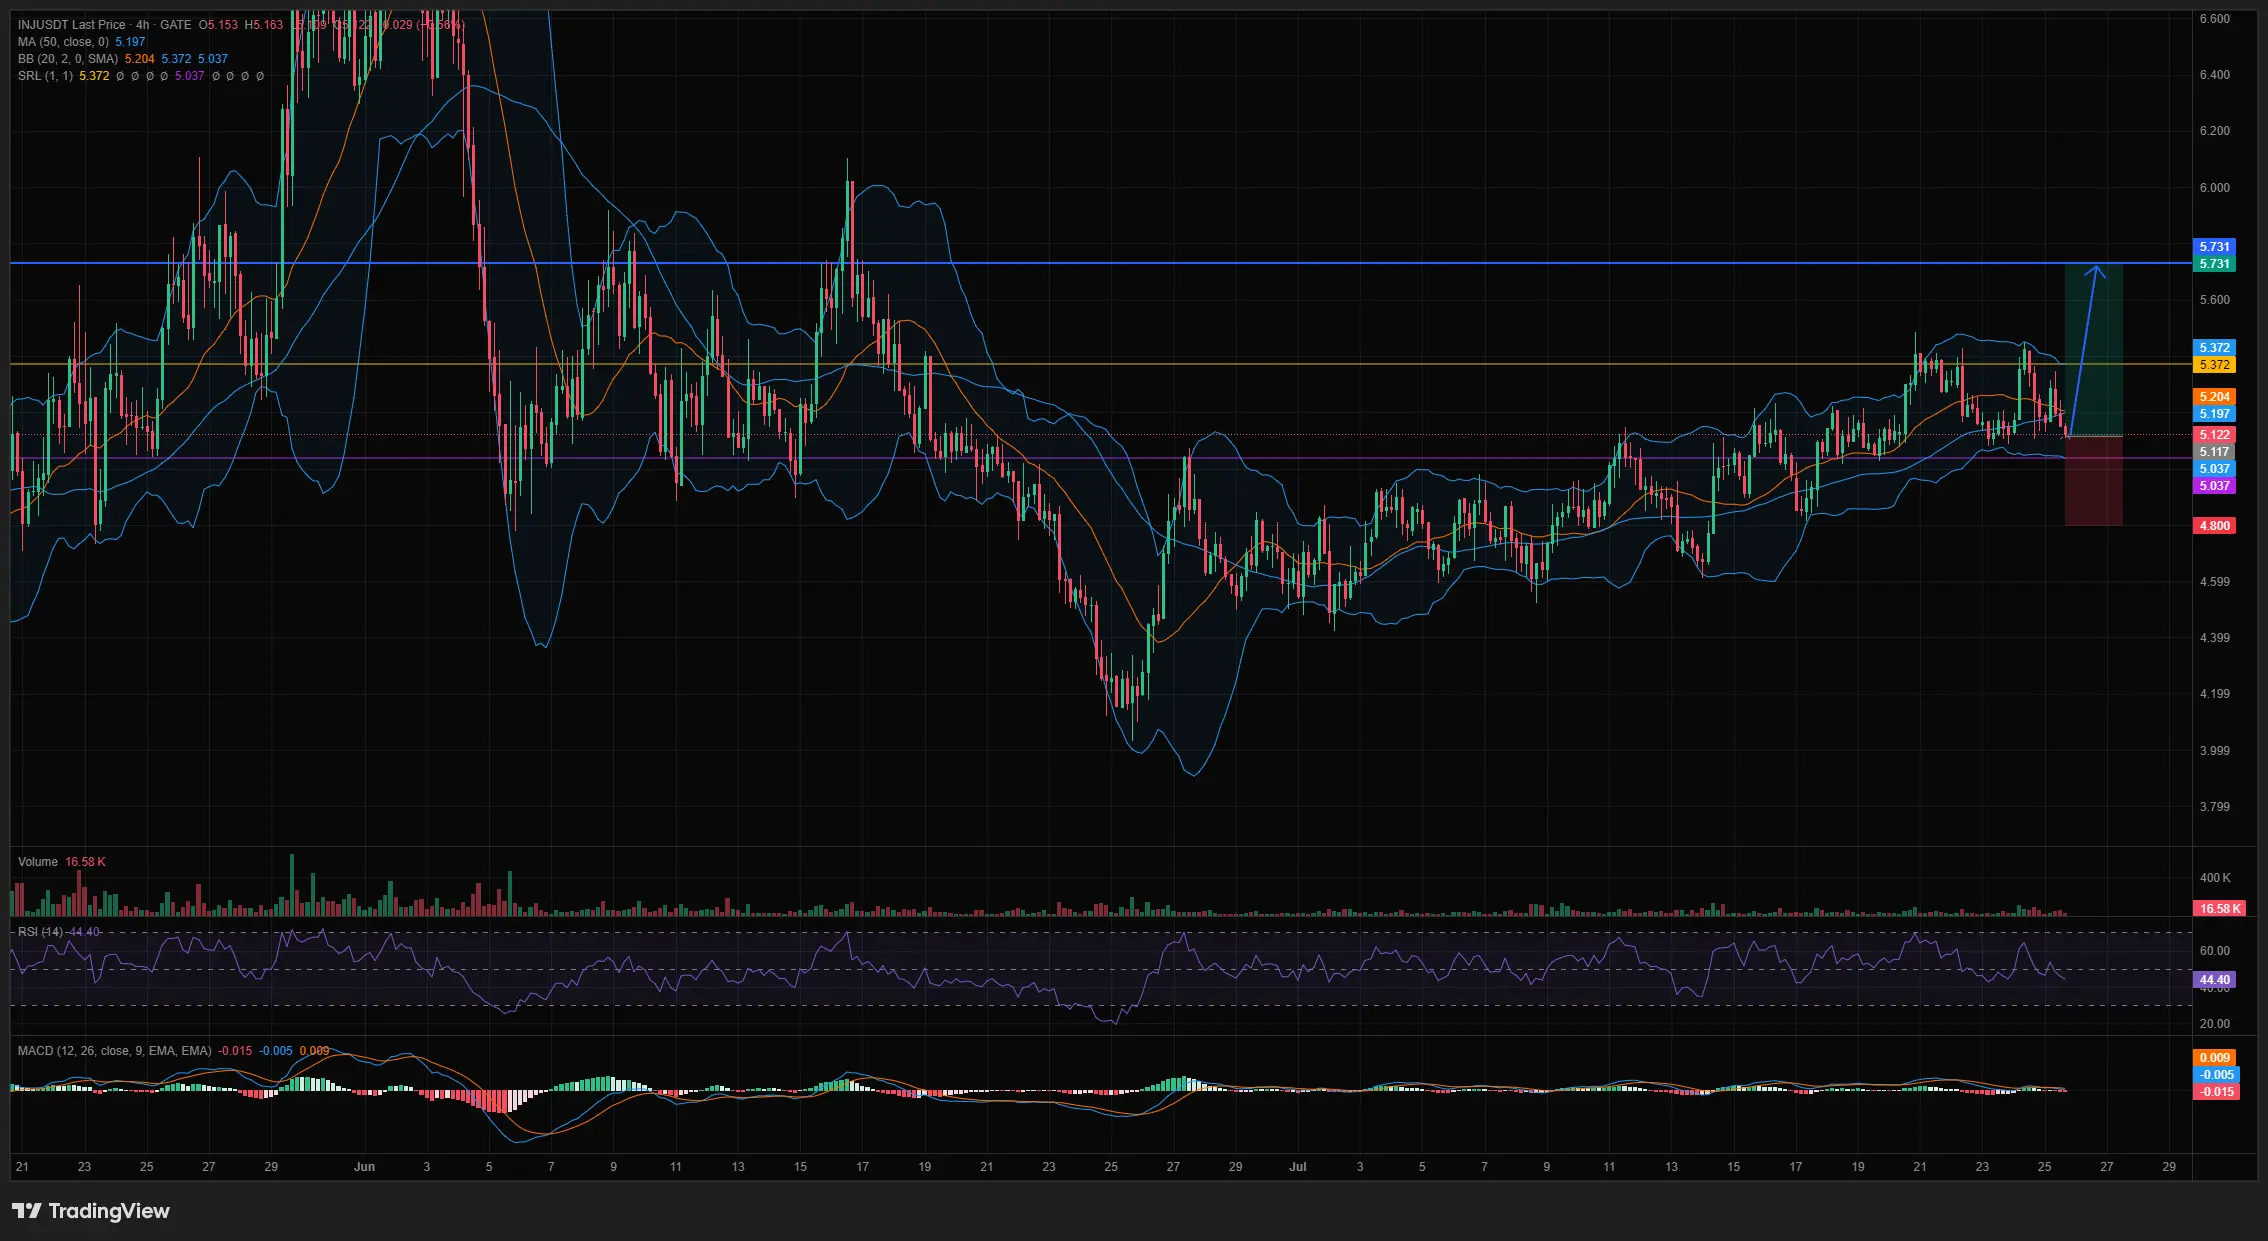Click the MA (50, close, 0) indicator legend

click(x=63, y=42)
